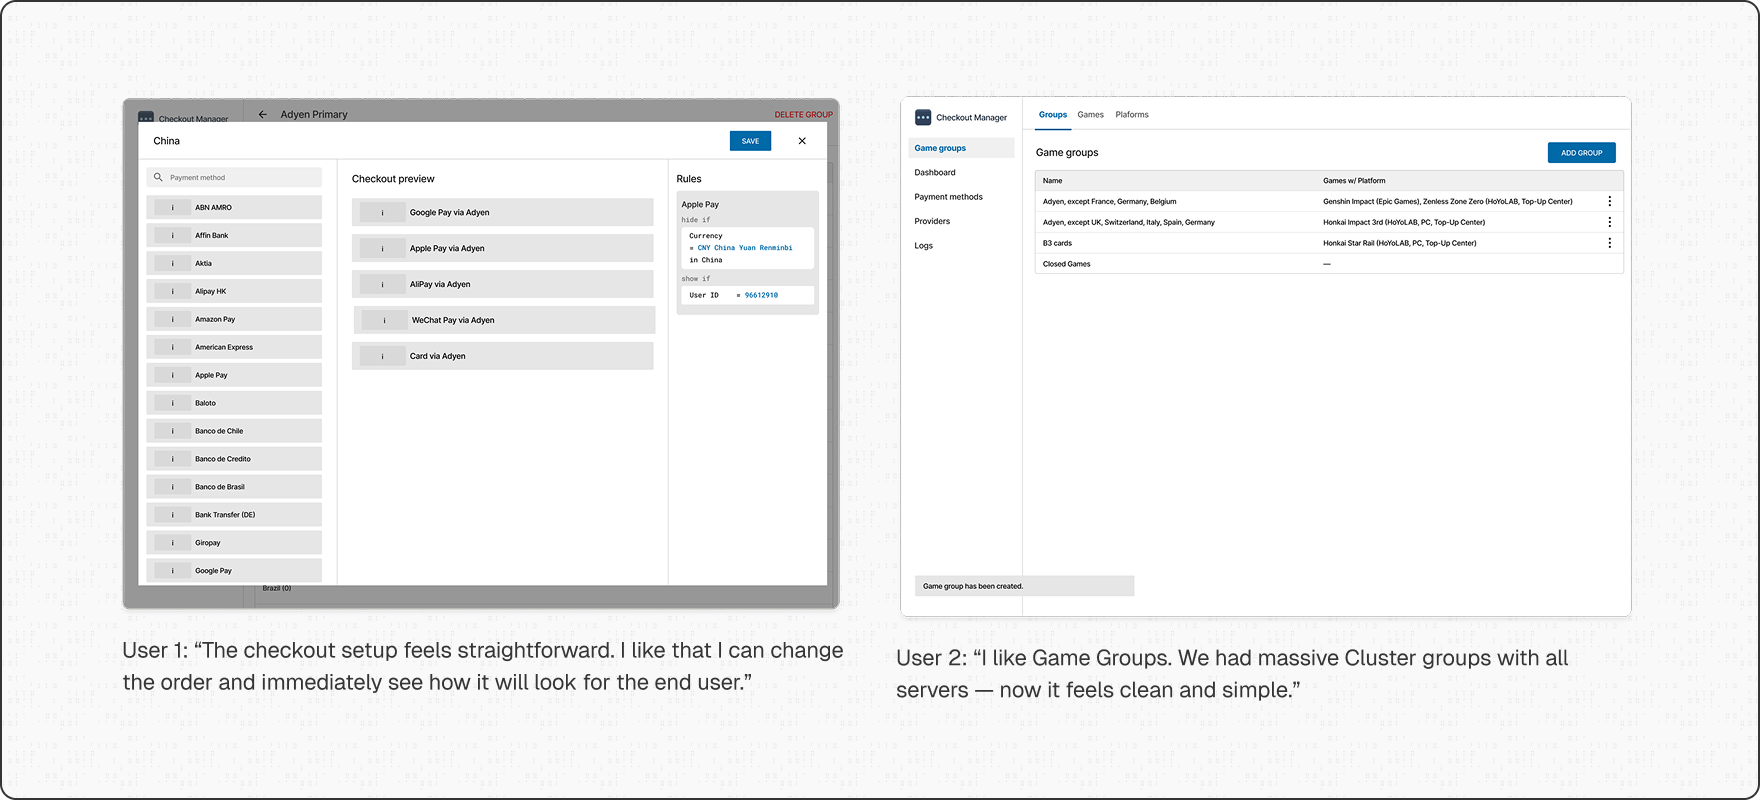Viewport: 1760px width, 800px height.
Task: Click the icon next to Affin Bank
Action: pos(173,235)
